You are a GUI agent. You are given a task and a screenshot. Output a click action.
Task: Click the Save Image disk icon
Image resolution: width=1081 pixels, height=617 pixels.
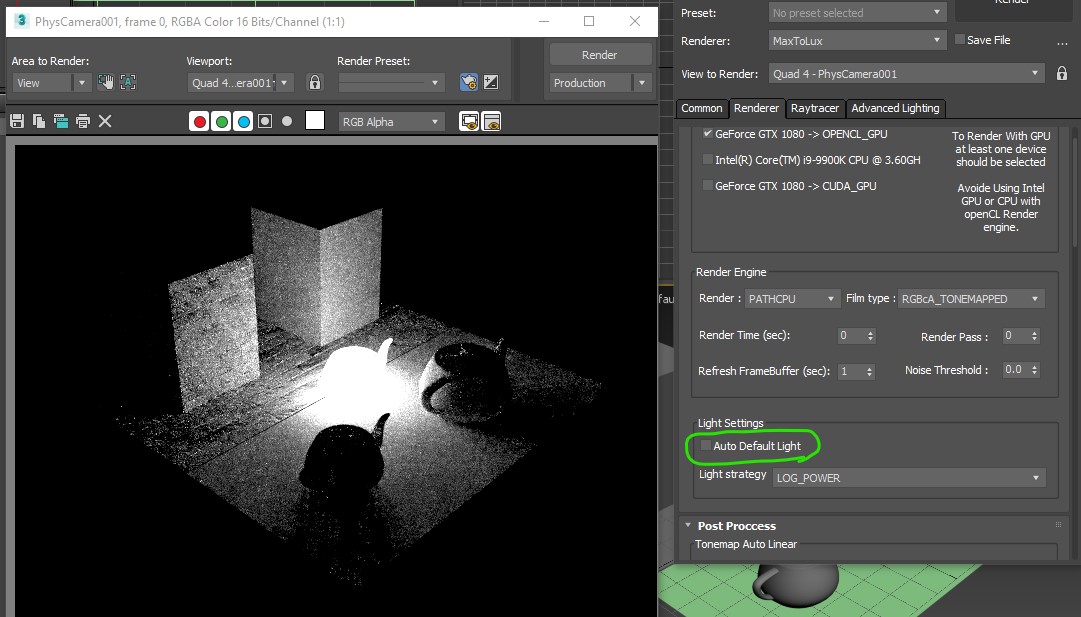tap(16, 121)
